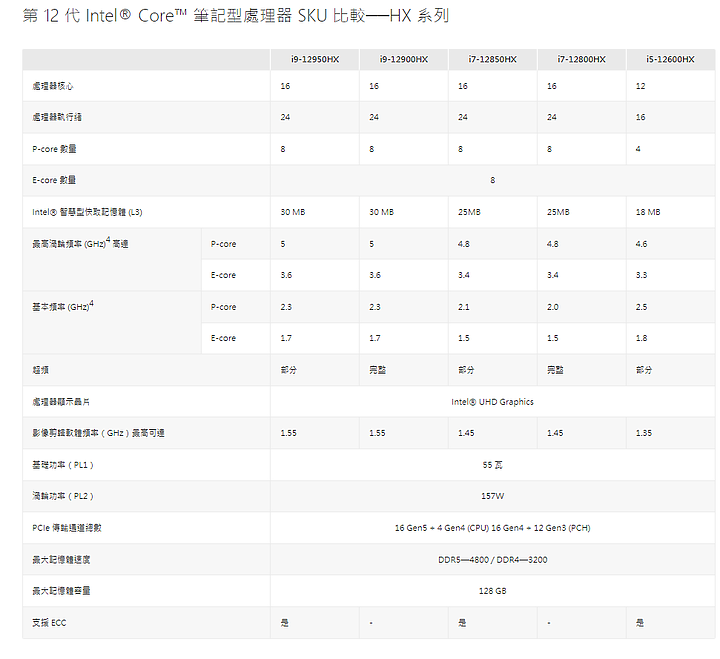Click the 'Intel 智慧型快取記憶體 (L3)' row label
This screenshot has height=659, width=720.
pyautogui.click(x=87, y=212)
